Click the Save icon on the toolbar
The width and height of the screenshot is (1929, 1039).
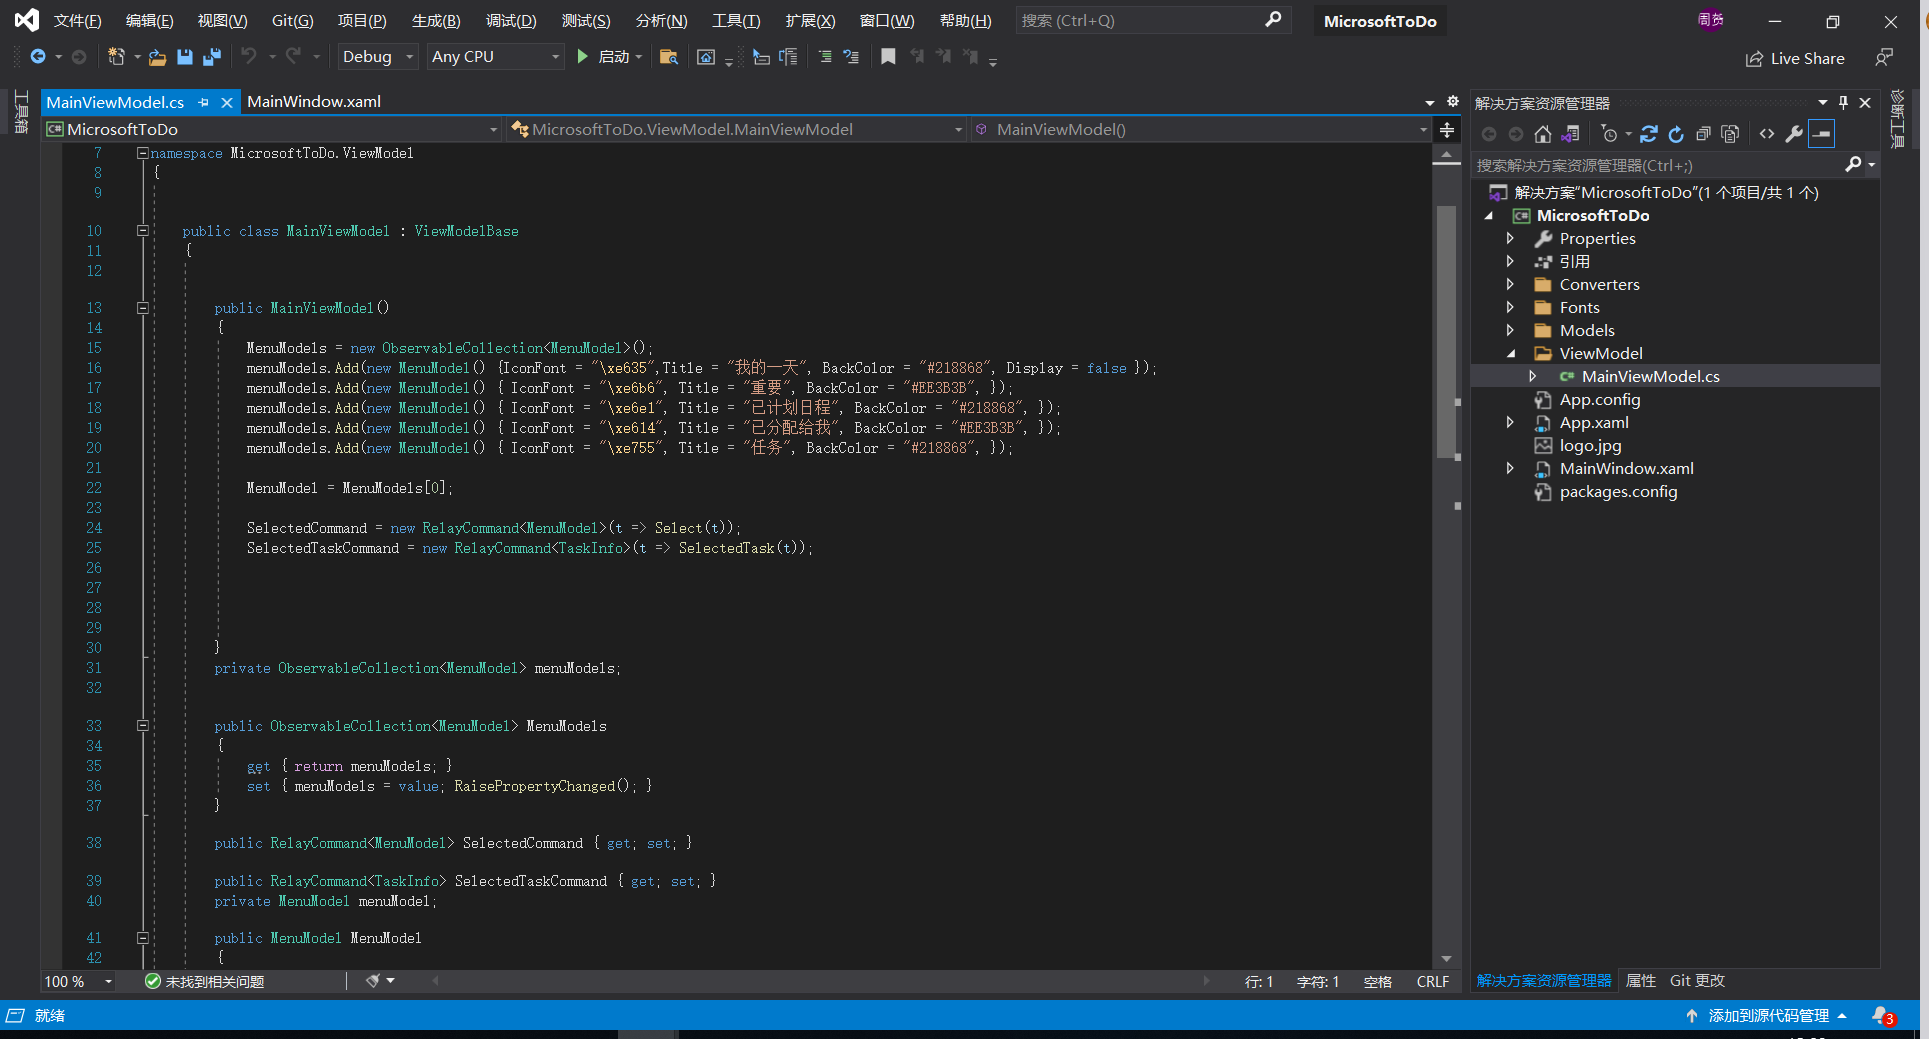click(184, 56)
